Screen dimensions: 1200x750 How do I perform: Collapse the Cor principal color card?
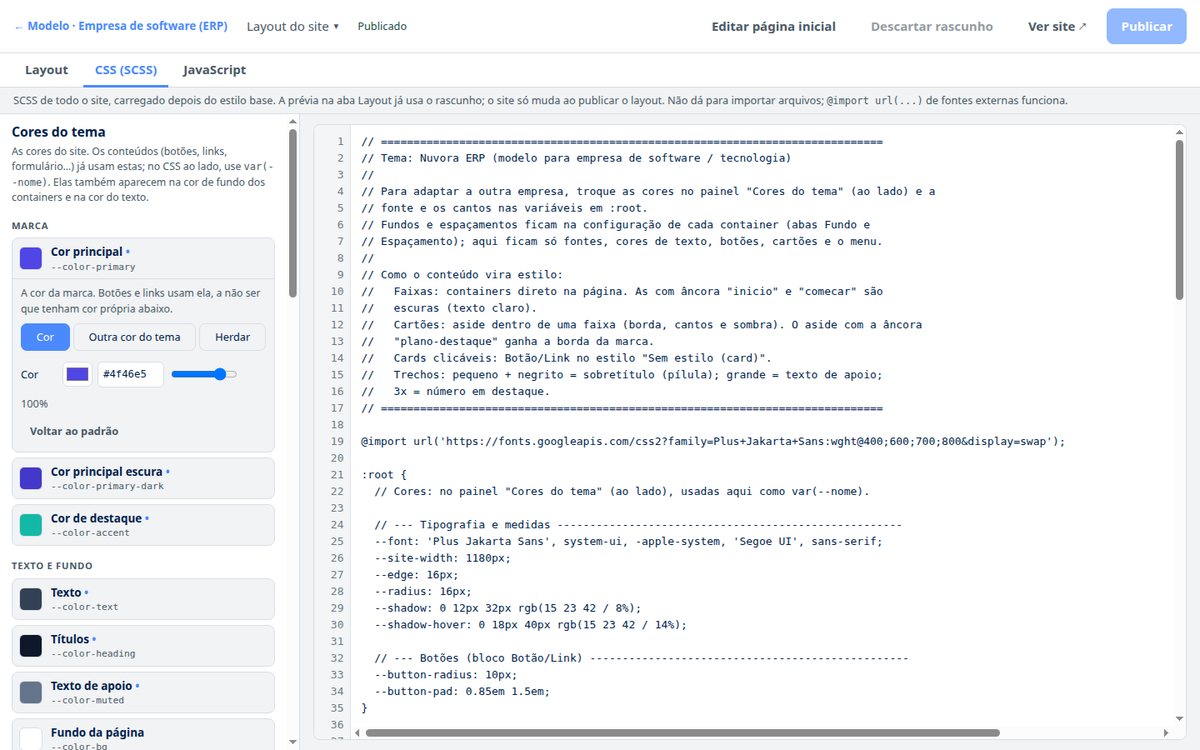click(144, 258)
